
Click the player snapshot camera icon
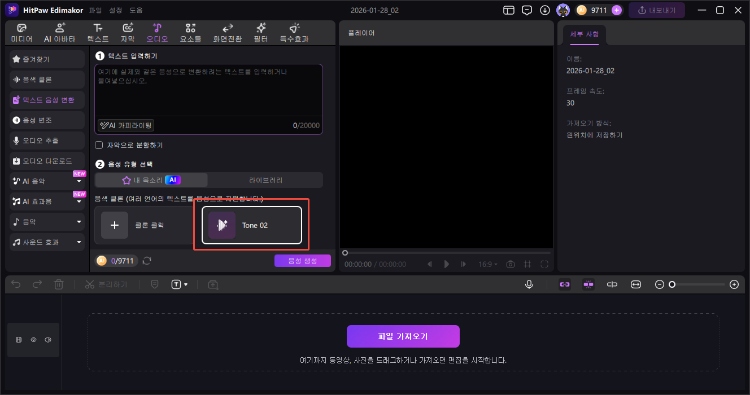coord(511,264)
